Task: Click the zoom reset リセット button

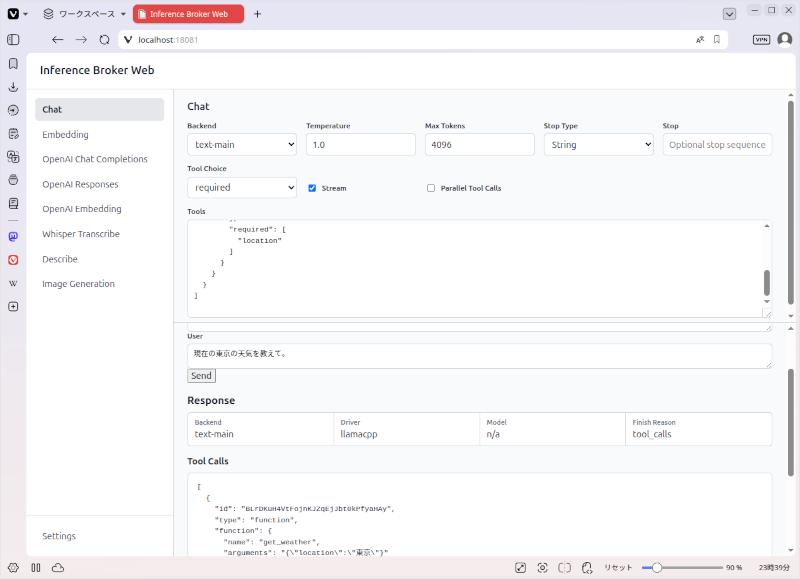Action: (x=618, y=568)
